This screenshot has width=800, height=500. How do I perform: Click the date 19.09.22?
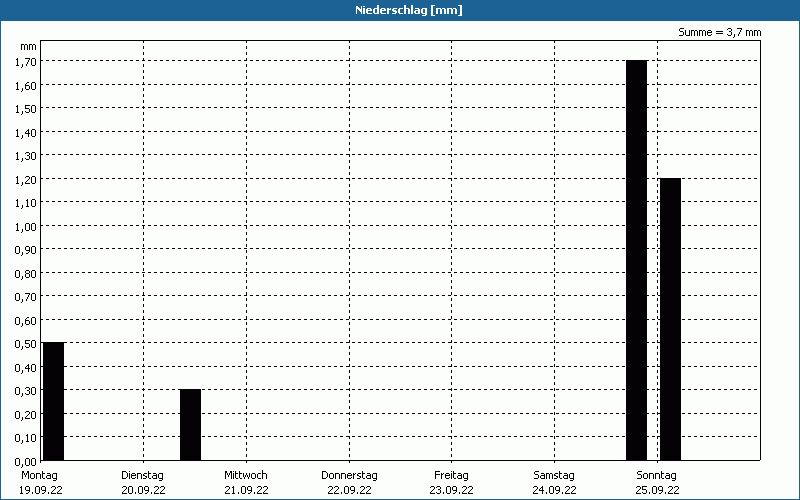41,490
